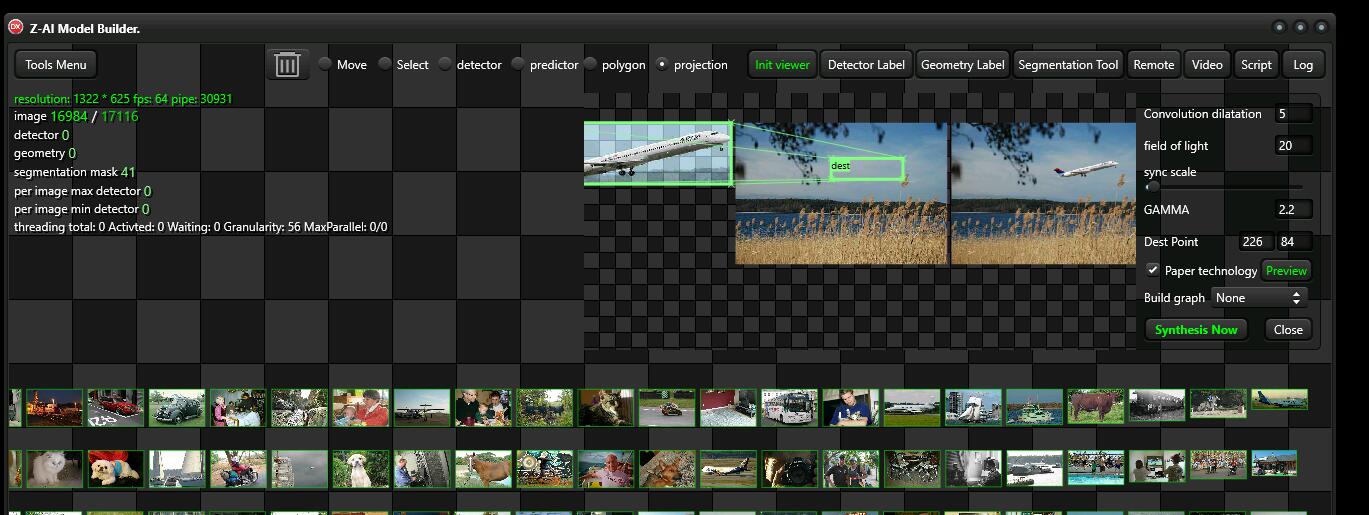This screenshot has height=515, width=1369.
Task: Edit the field of light value
Action: coord(1293,146)
